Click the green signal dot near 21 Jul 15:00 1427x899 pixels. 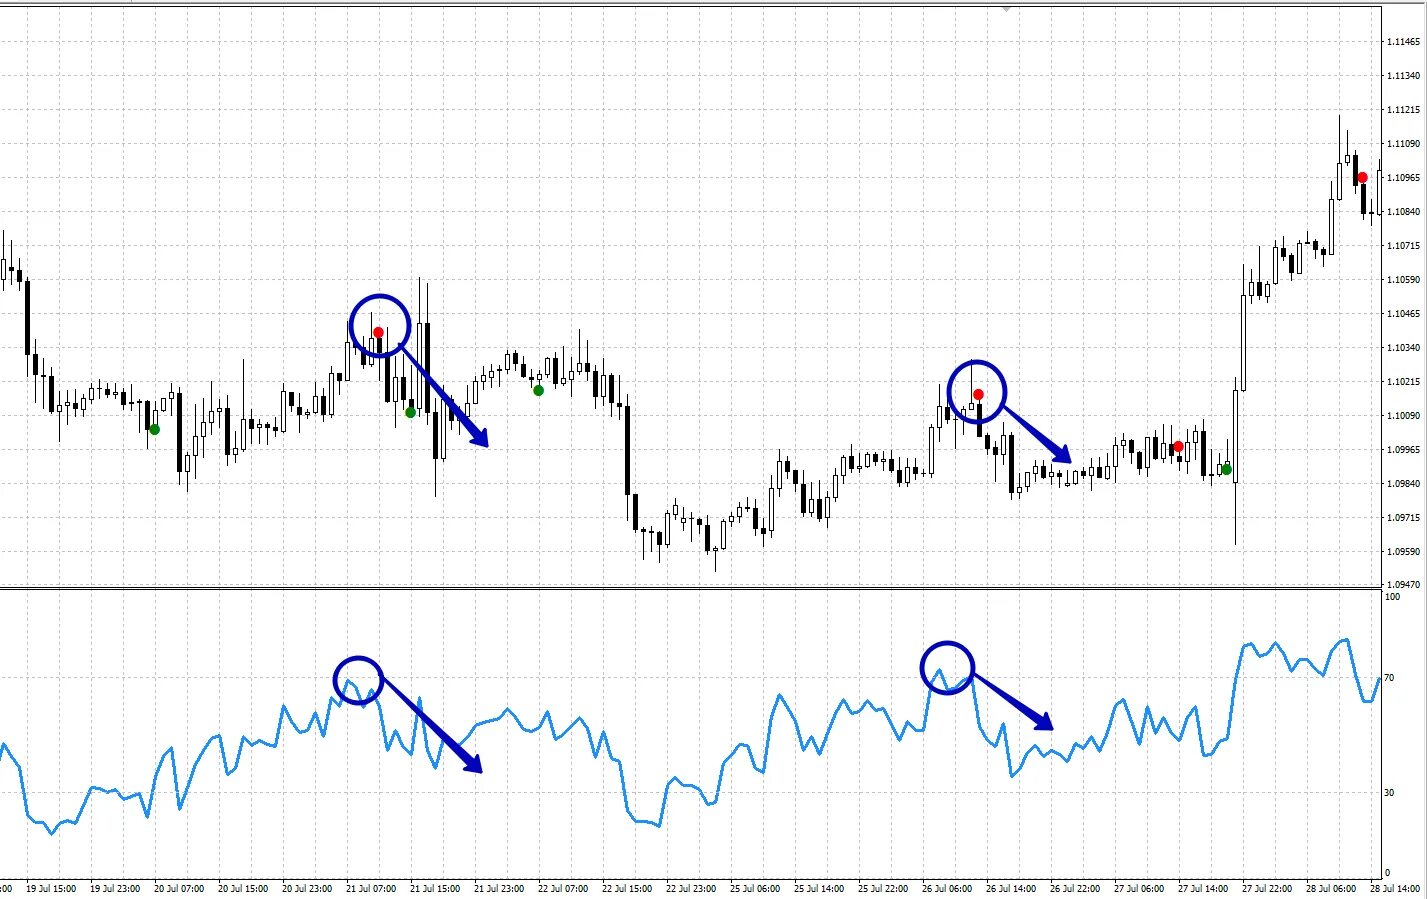point(410,412)
